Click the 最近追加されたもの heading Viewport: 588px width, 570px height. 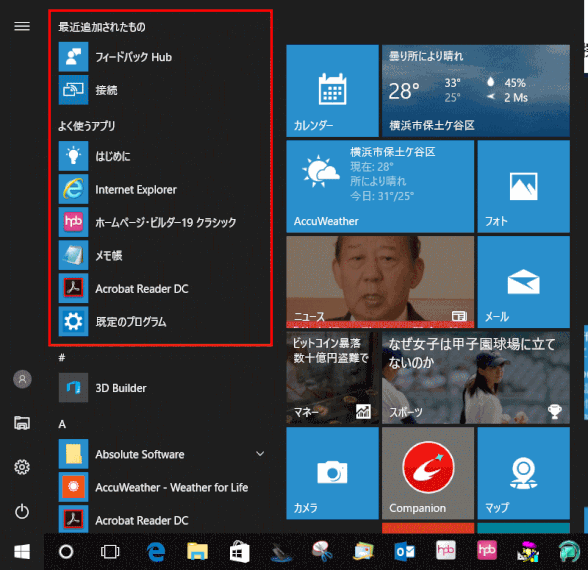point(102,27)
